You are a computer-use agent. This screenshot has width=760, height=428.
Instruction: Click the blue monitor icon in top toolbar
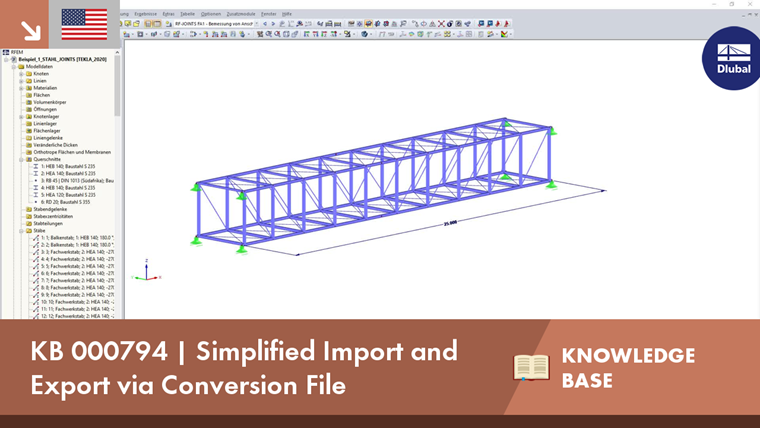pyautogui.click(x=481, y=24)
